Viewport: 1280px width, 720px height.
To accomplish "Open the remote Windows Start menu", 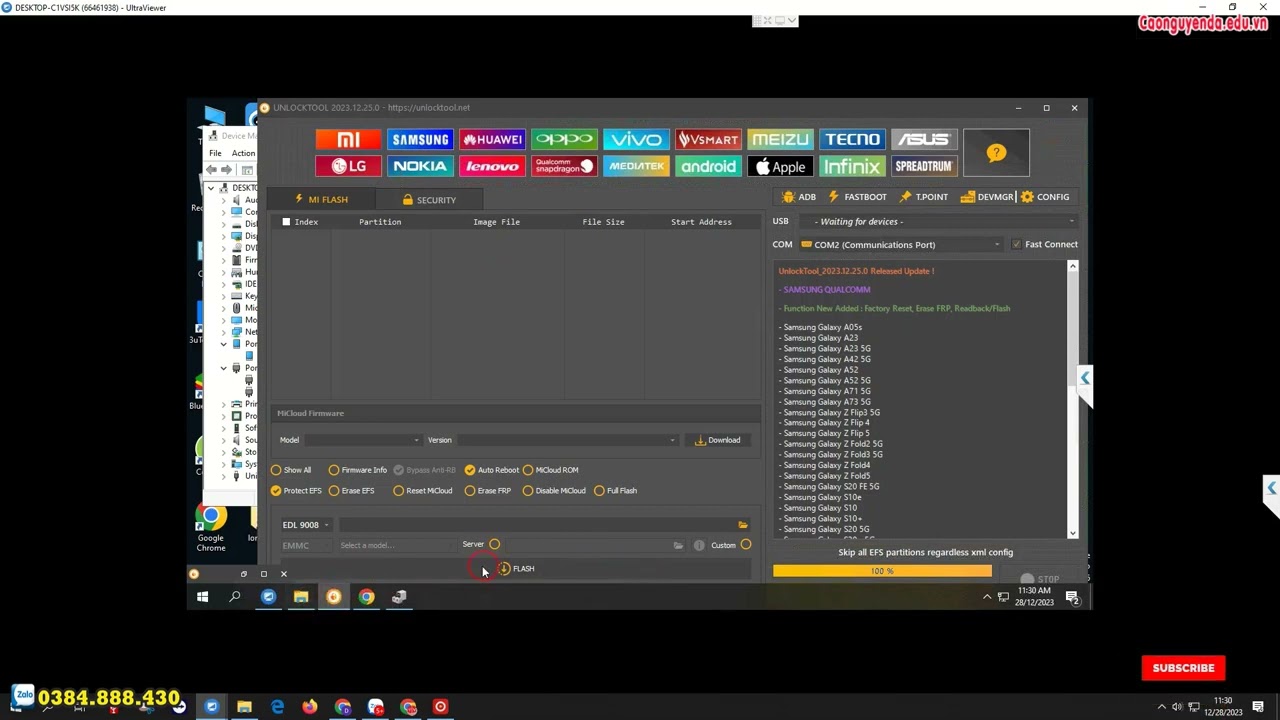I will pyautogui.click(x=202, y=597).
